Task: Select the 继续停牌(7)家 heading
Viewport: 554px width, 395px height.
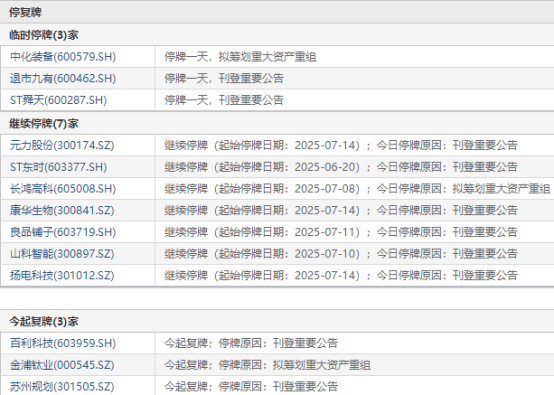Action: [44, 123]
